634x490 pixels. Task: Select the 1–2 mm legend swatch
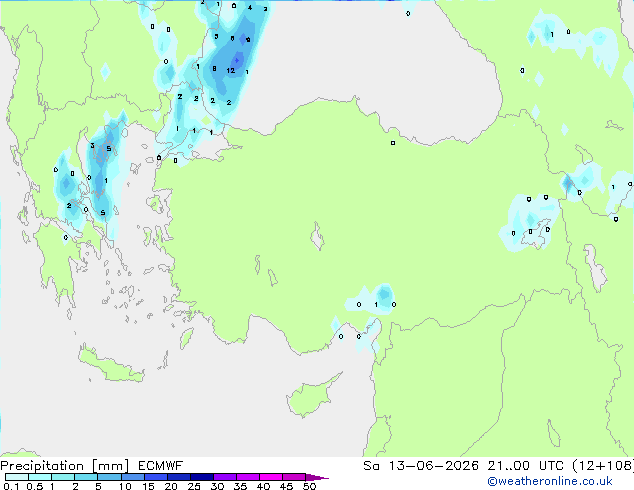(x=63, y=477)
